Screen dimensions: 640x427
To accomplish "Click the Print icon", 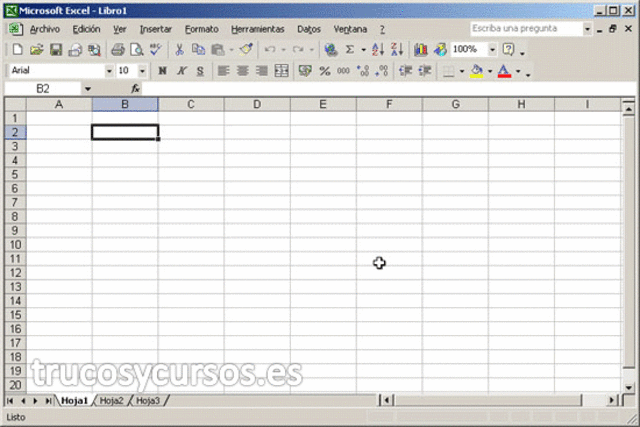I will tap(118, 50).
